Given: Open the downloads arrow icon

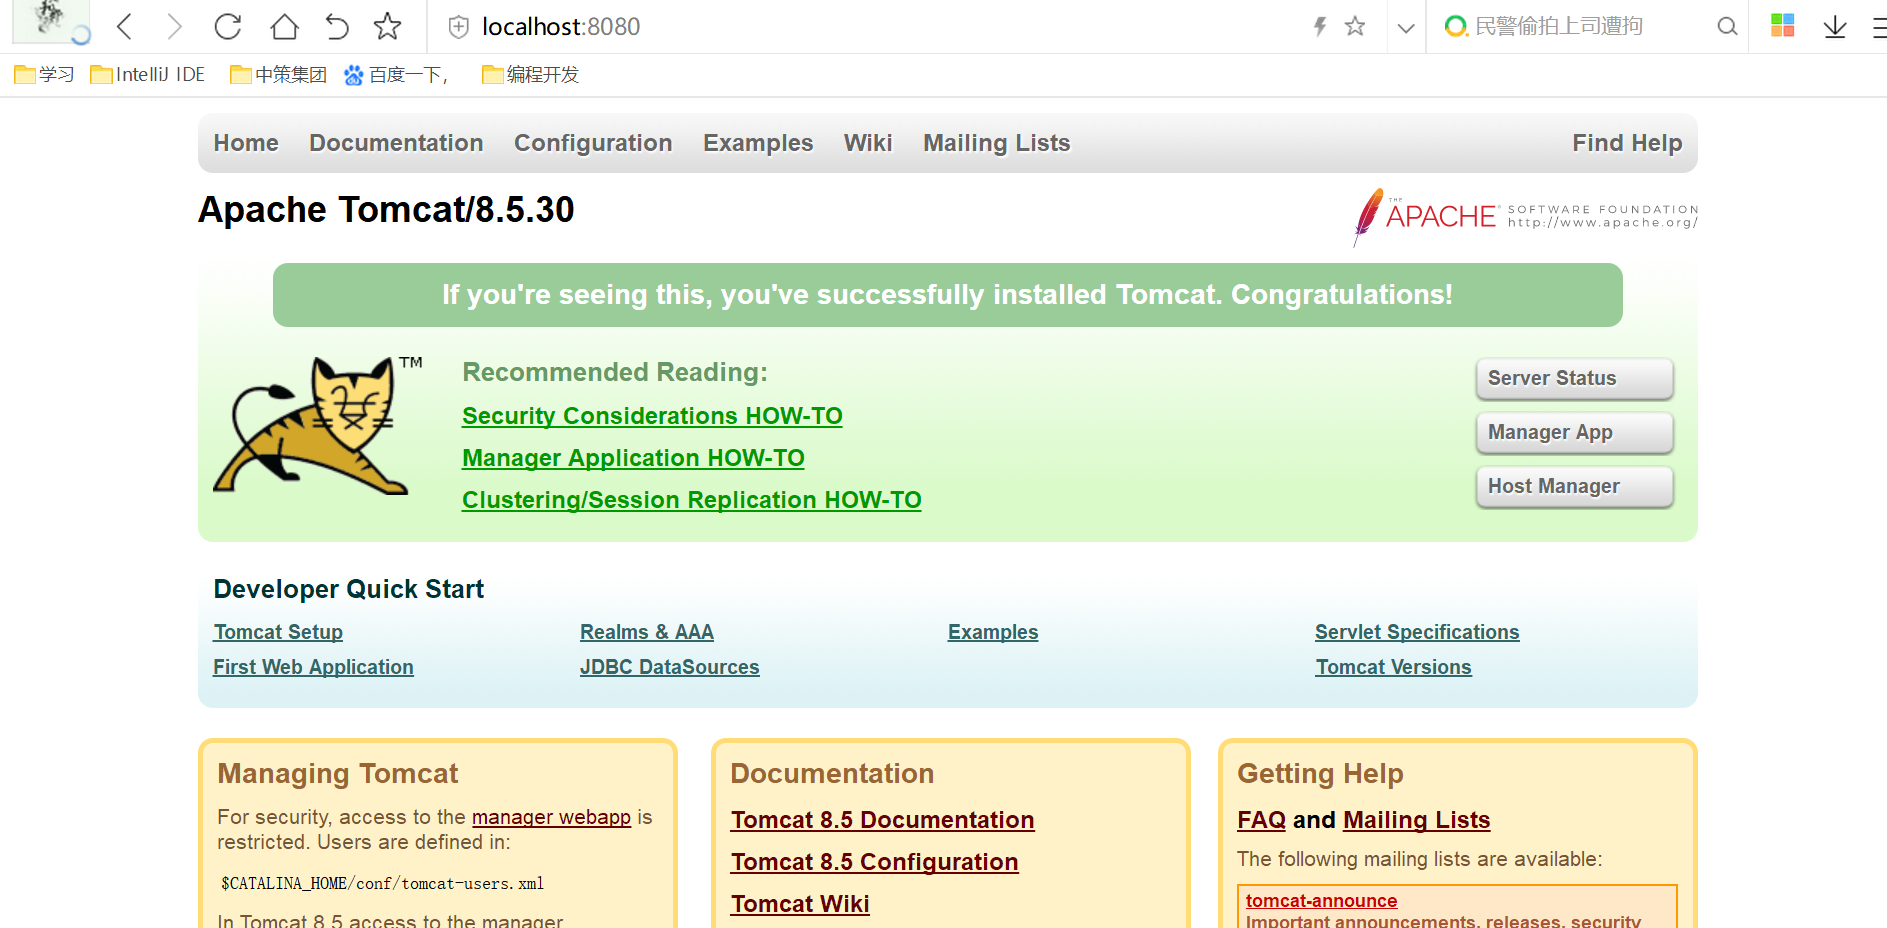Looking at the screenshot, I should click(1835, 27).
